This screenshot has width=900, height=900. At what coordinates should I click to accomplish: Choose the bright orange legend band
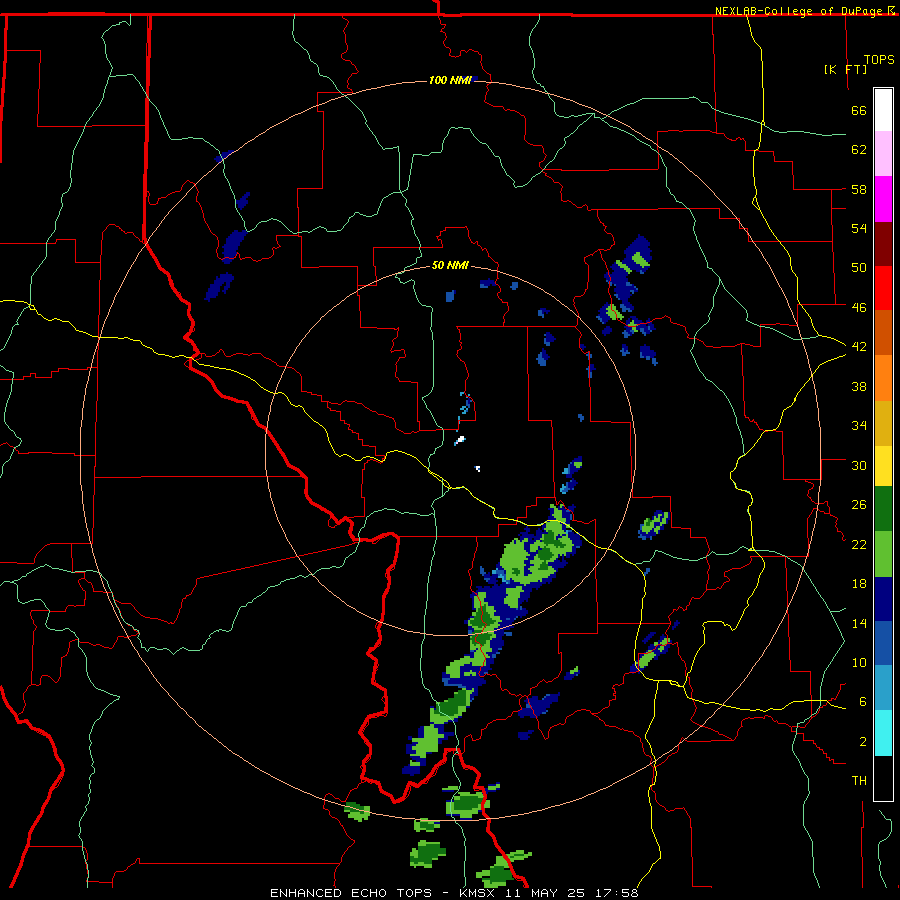click(x=883, y=378)
